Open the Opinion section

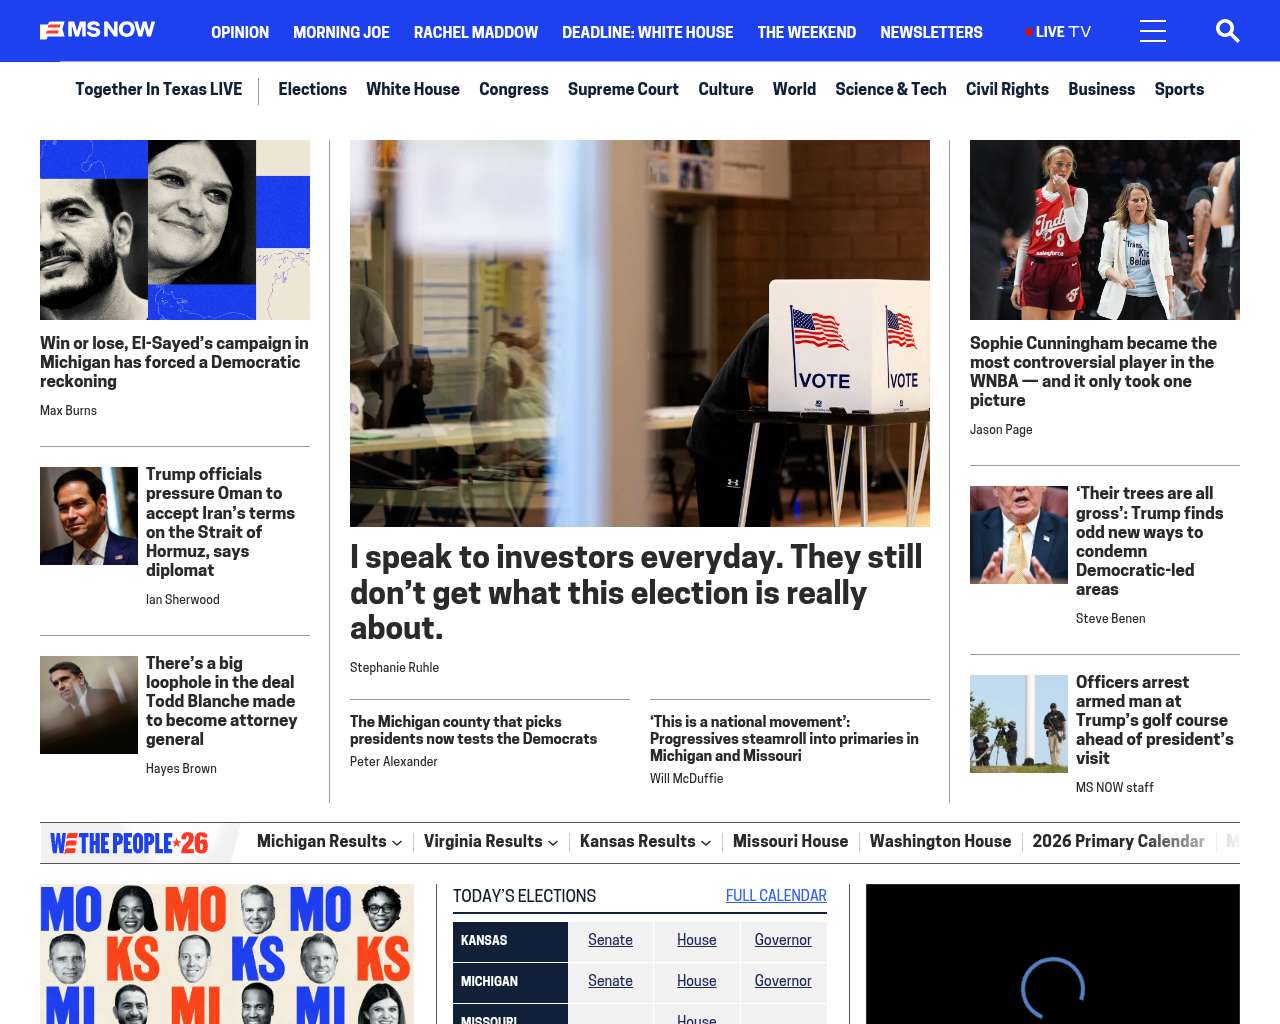[x=240, y=32]
